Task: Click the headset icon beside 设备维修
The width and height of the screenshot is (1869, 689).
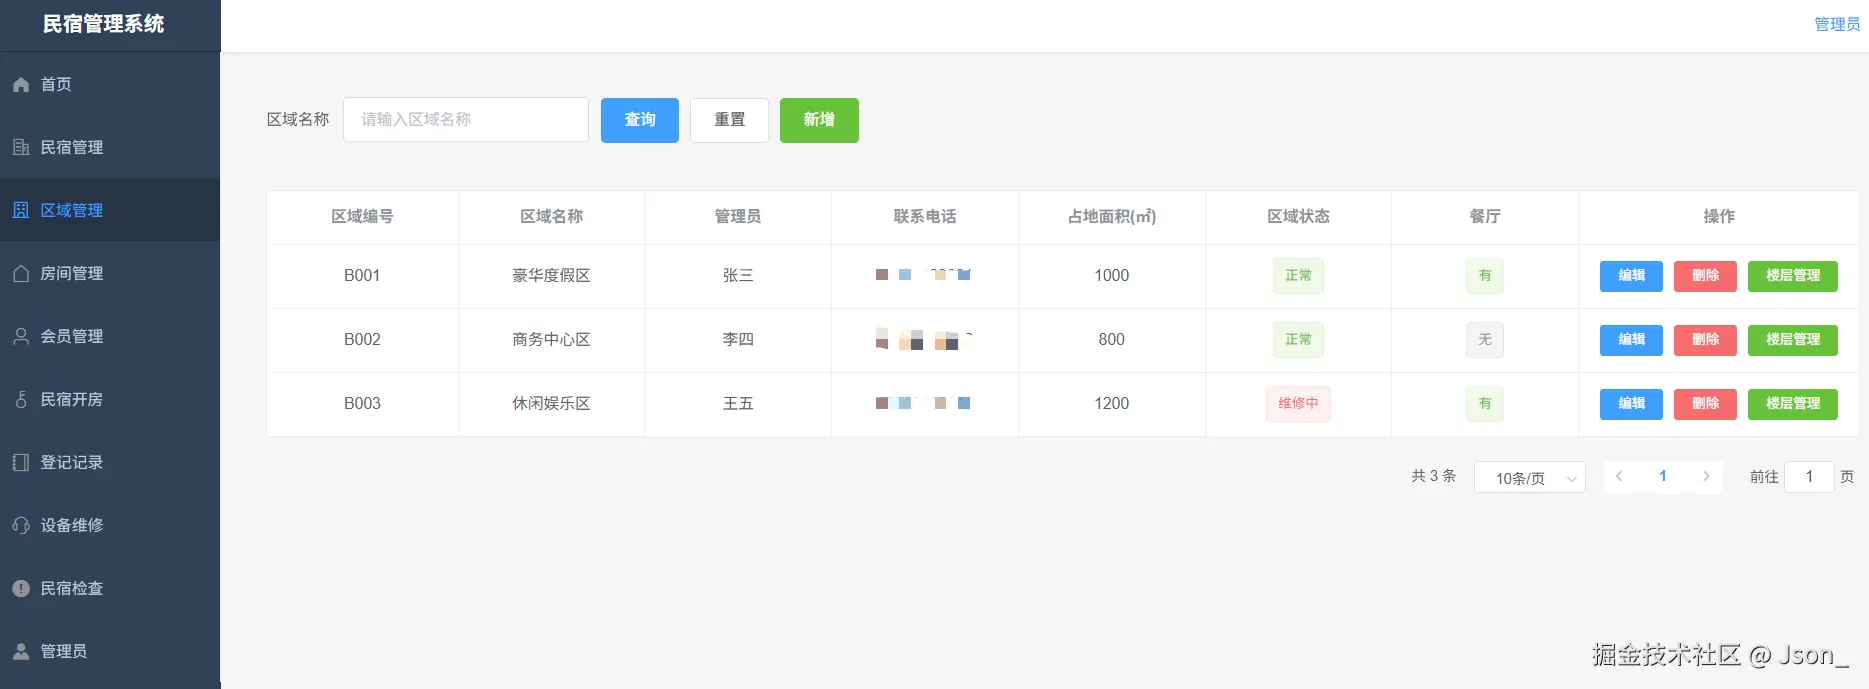Action: pyautogui.click(x=21, y=526)
